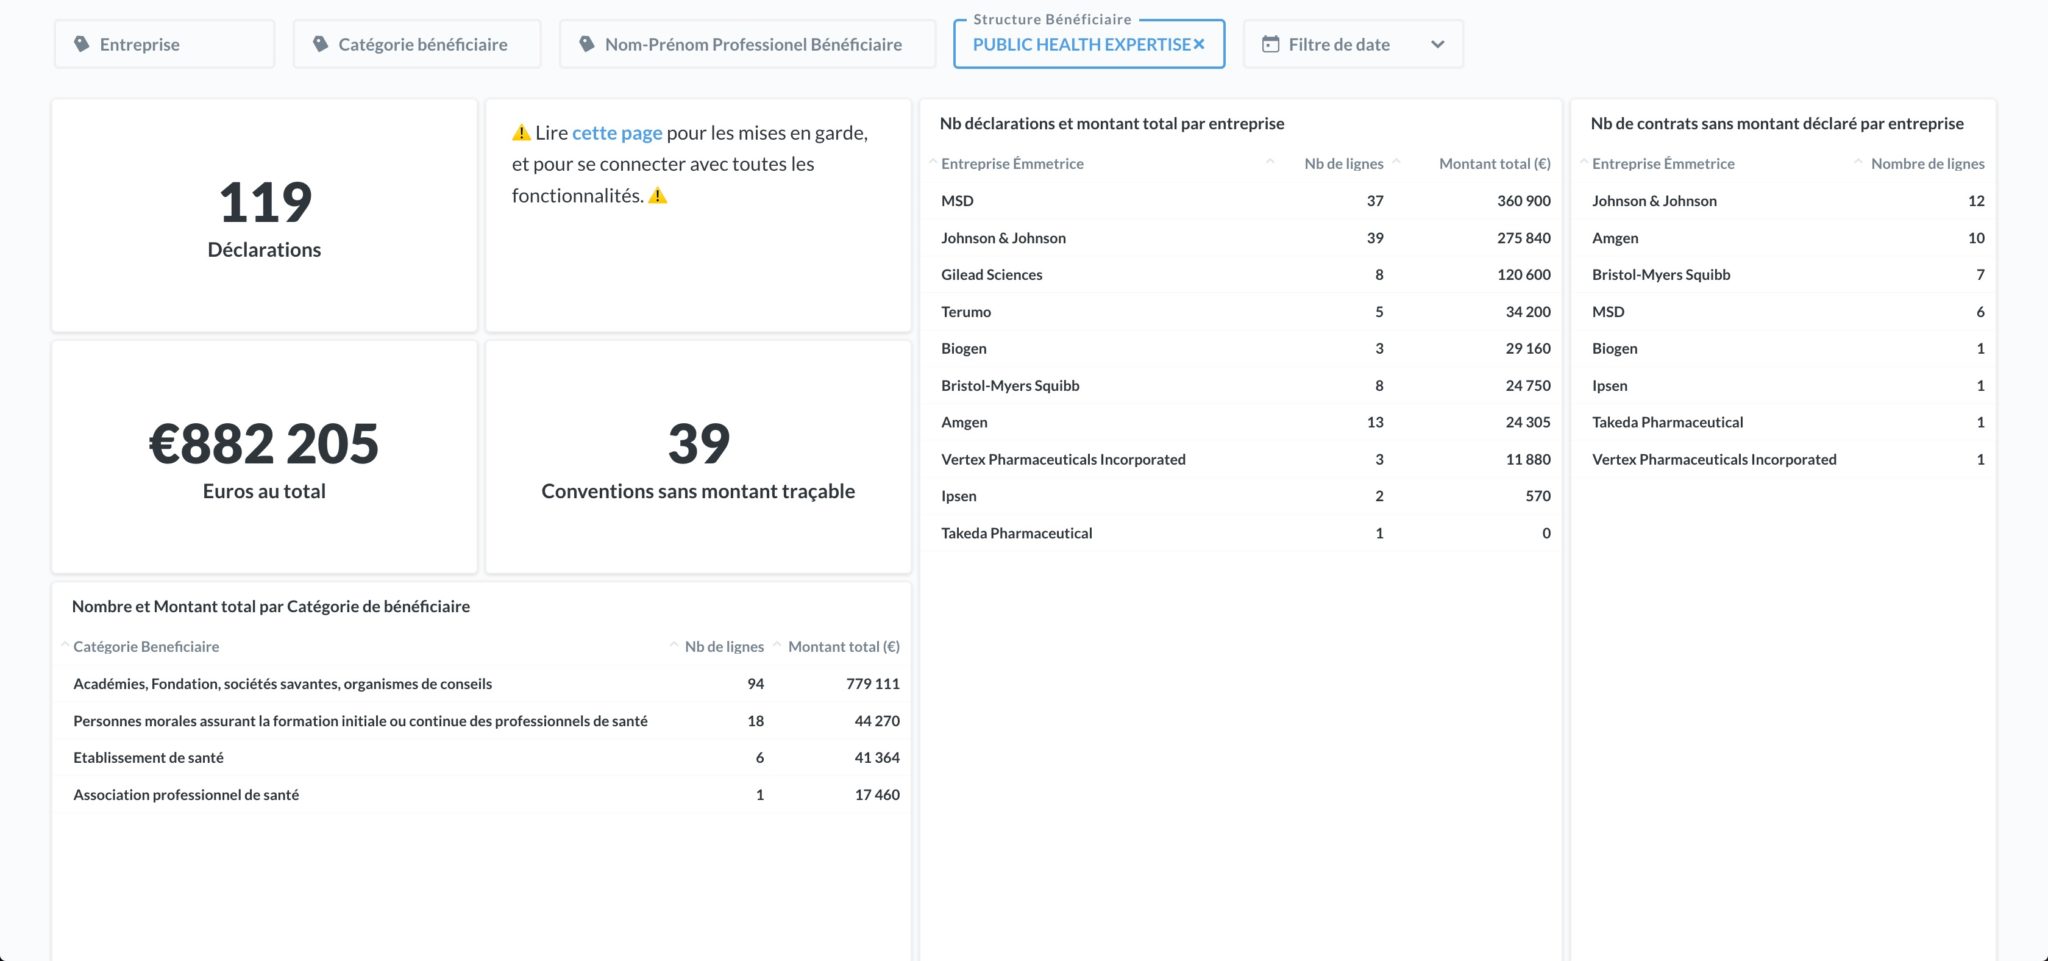
Task: Select Amgen in declarations table
Action: coord(1241,423)
